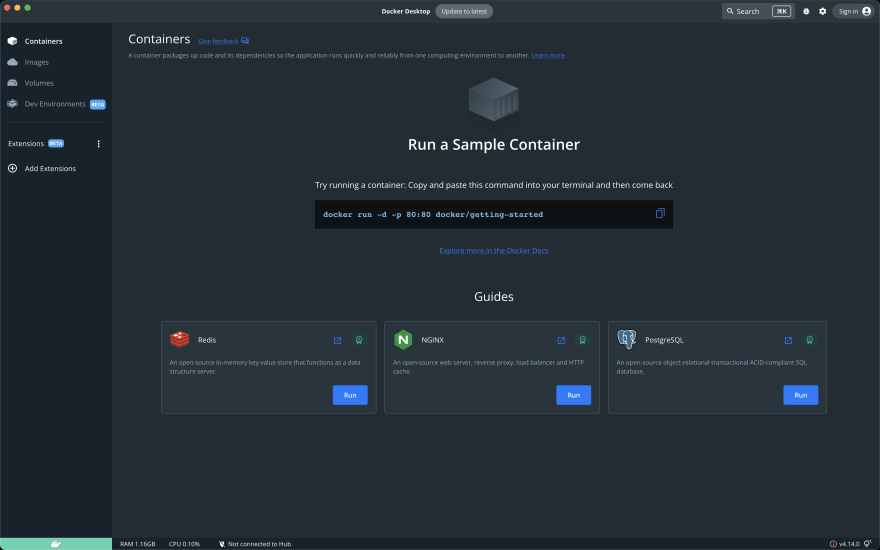Run the Redis sample container

point(350,395)
